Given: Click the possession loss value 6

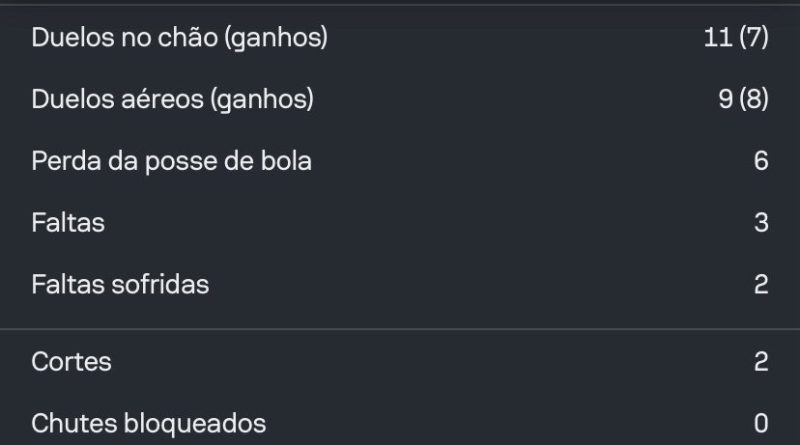Looking at the screenshot, I should pos(761,161).
